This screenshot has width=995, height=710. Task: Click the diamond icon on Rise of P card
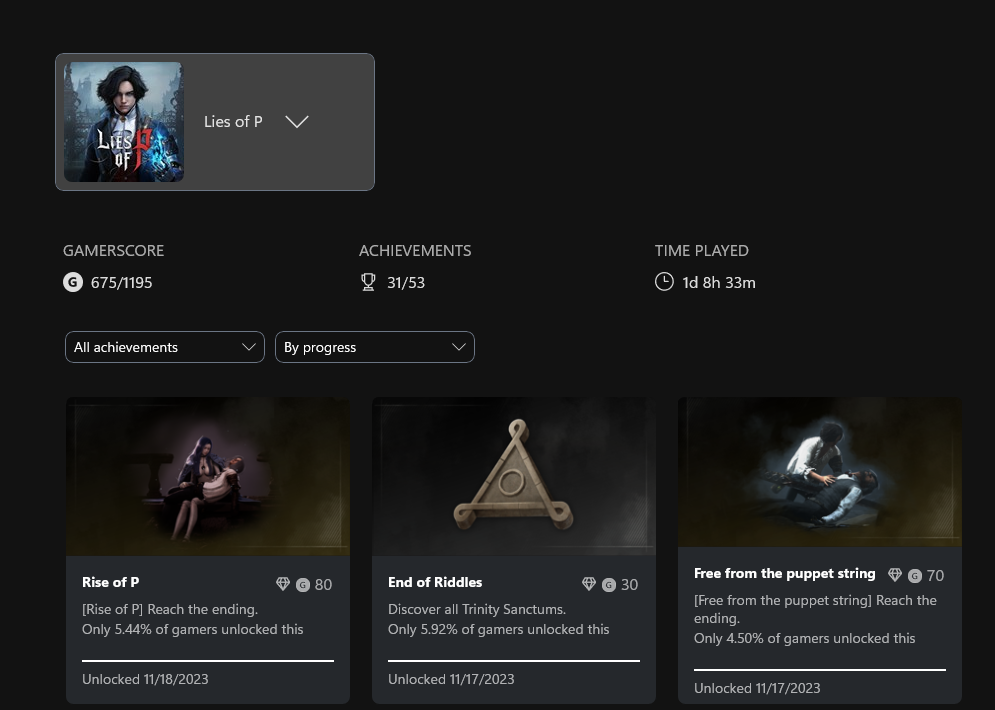pyautogui.click(x=283, y=584)
